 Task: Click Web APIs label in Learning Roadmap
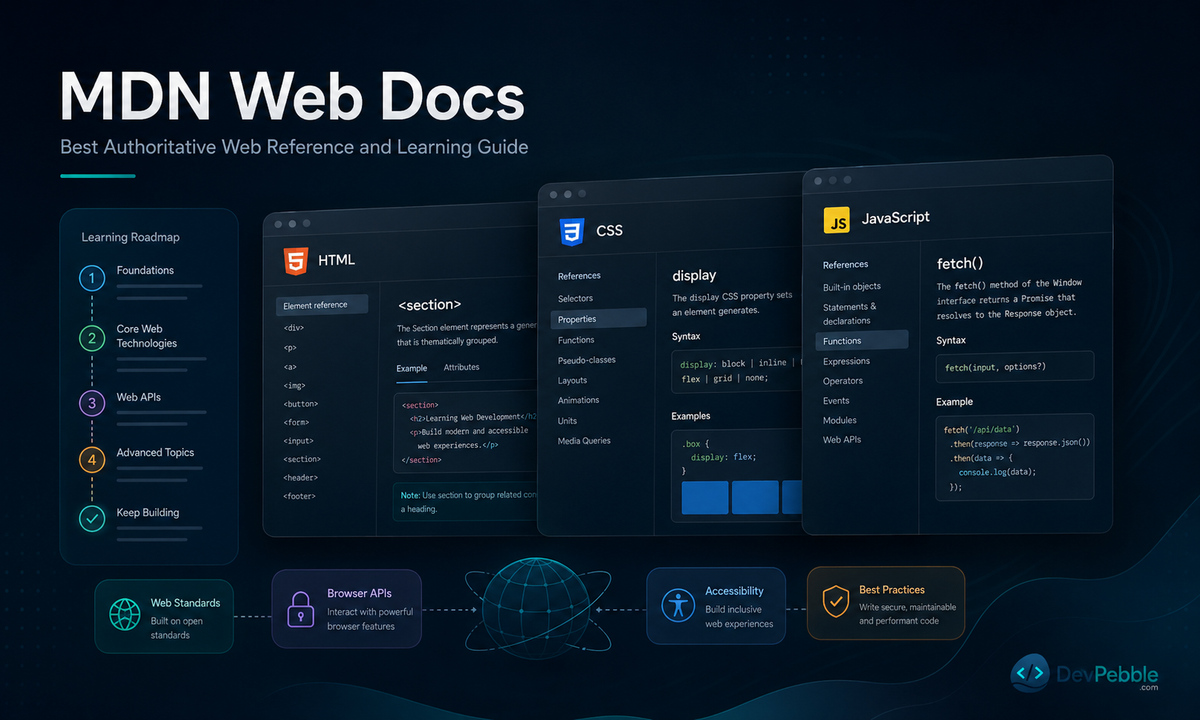(138, 397)
